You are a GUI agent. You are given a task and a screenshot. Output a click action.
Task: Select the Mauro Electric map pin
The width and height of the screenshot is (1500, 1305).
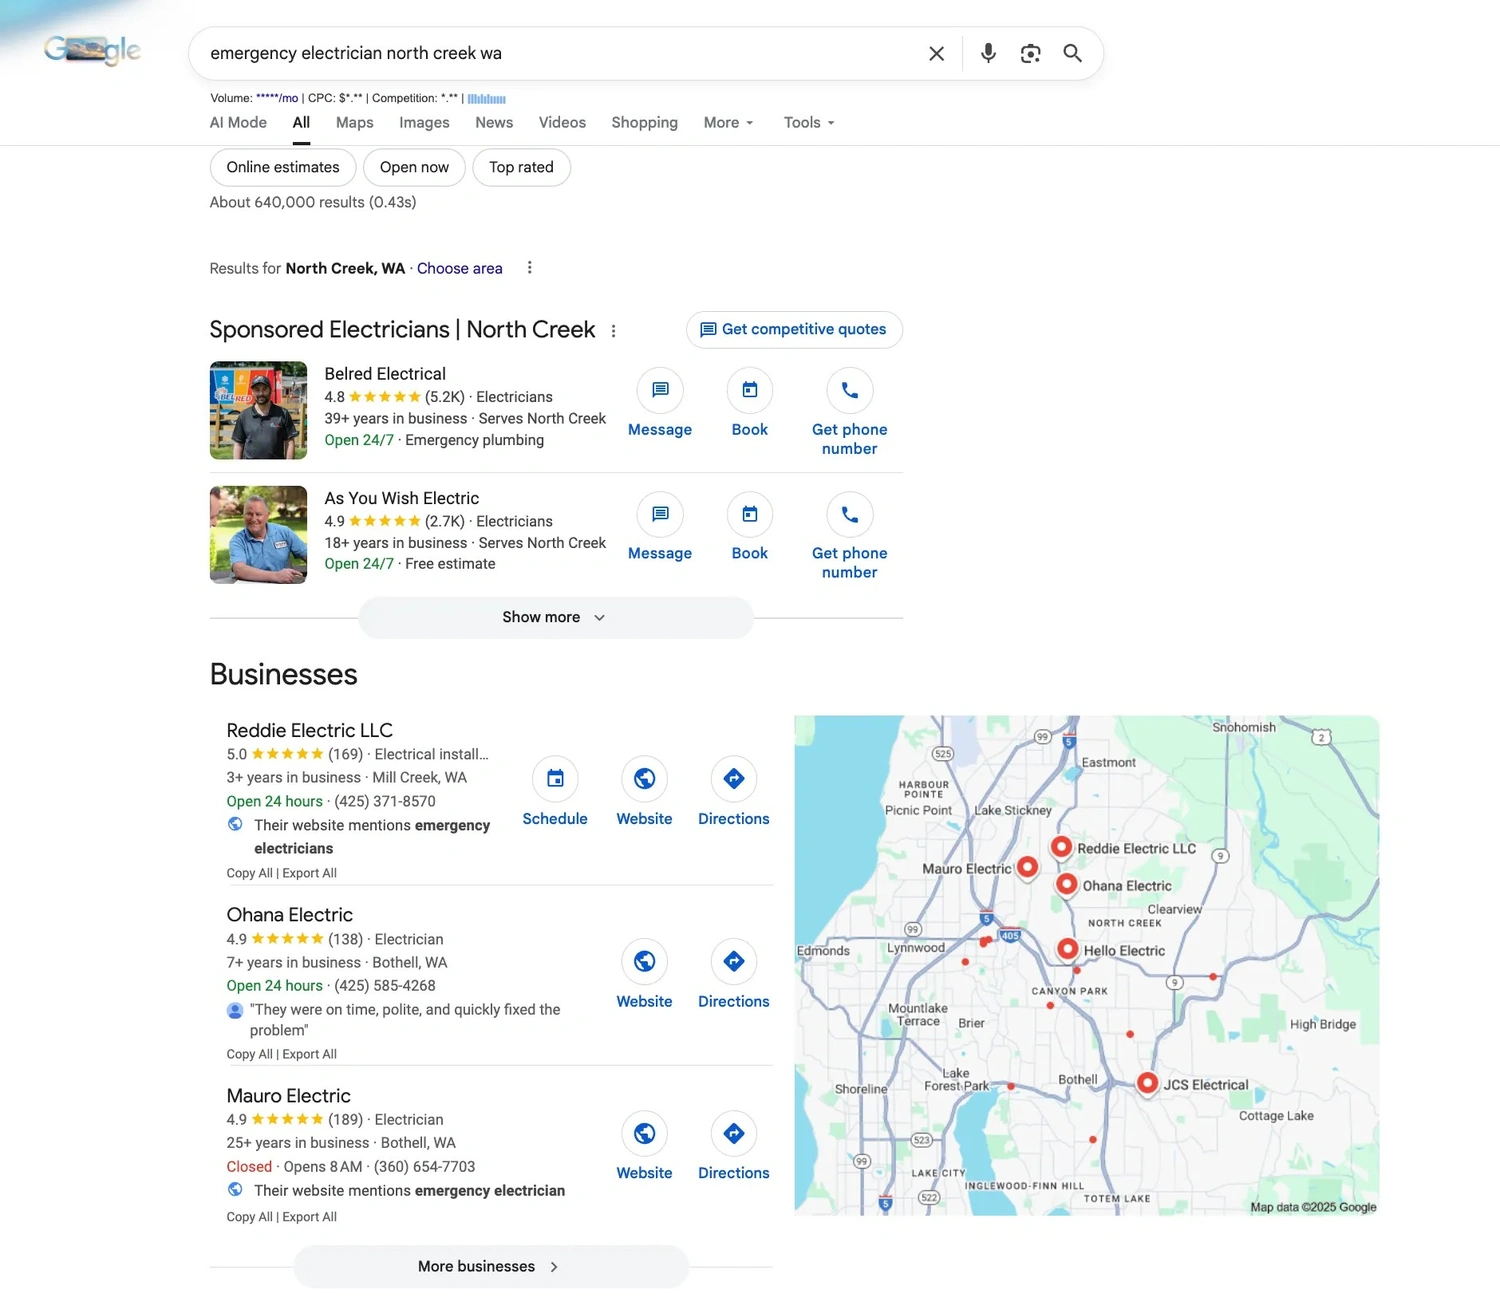point(1027,868)
